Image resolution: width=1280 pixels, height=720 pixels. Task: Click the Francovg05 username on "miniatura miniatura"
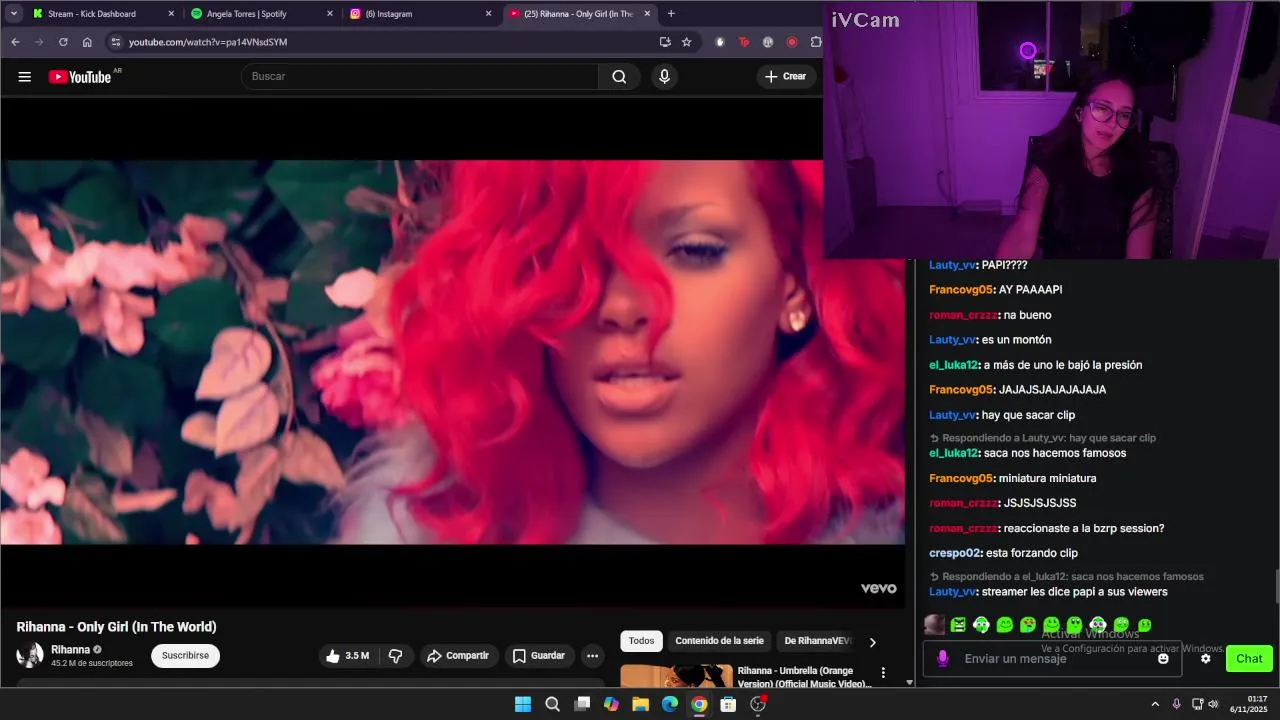coord(961,478)
